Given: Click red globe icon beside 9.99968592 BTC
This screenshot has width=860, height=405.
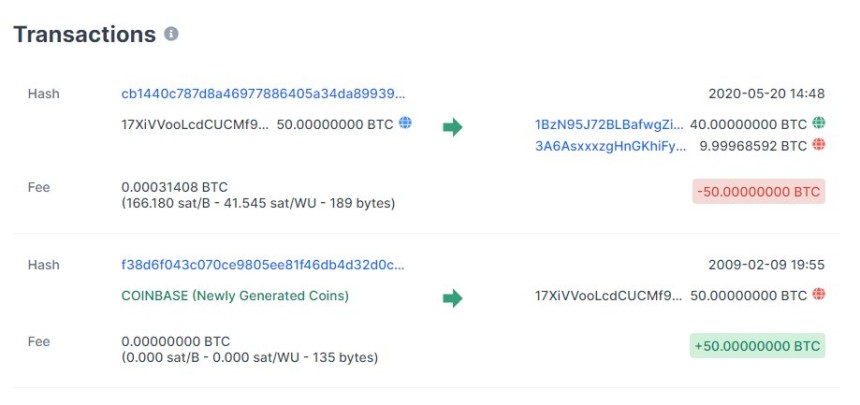Looking at the screenshot, I should coord(818,145).
